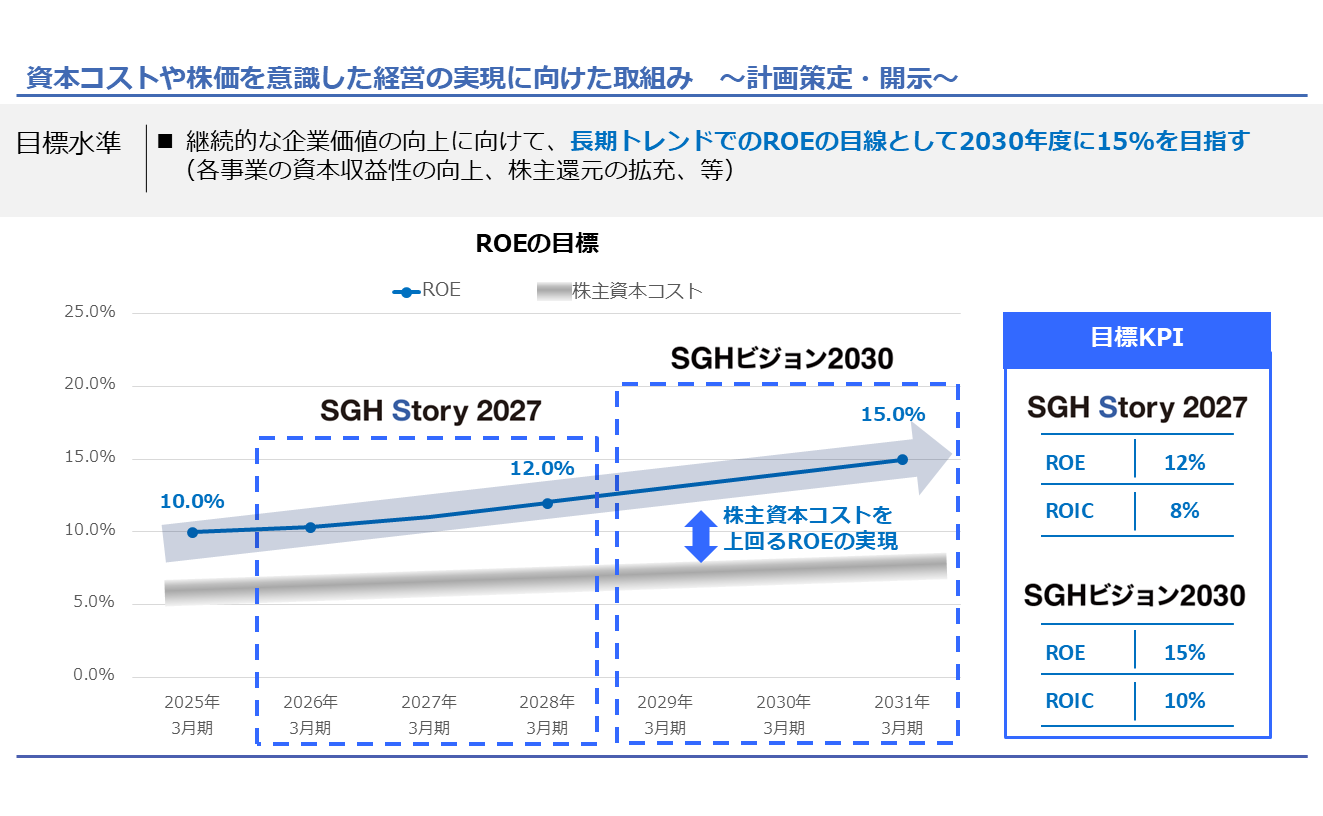Click the 2028年3月期 axis label

547,715
